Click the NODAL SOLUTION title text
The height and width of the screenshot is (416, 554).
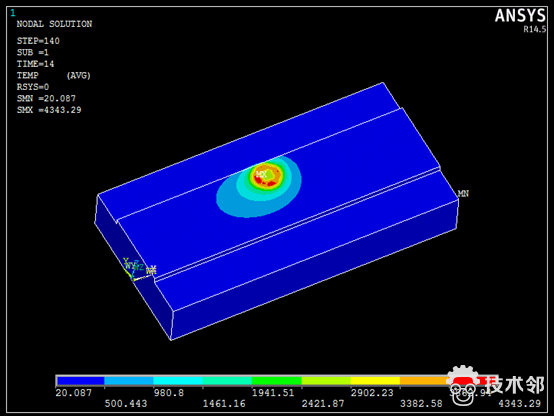[x=54, y=24]
